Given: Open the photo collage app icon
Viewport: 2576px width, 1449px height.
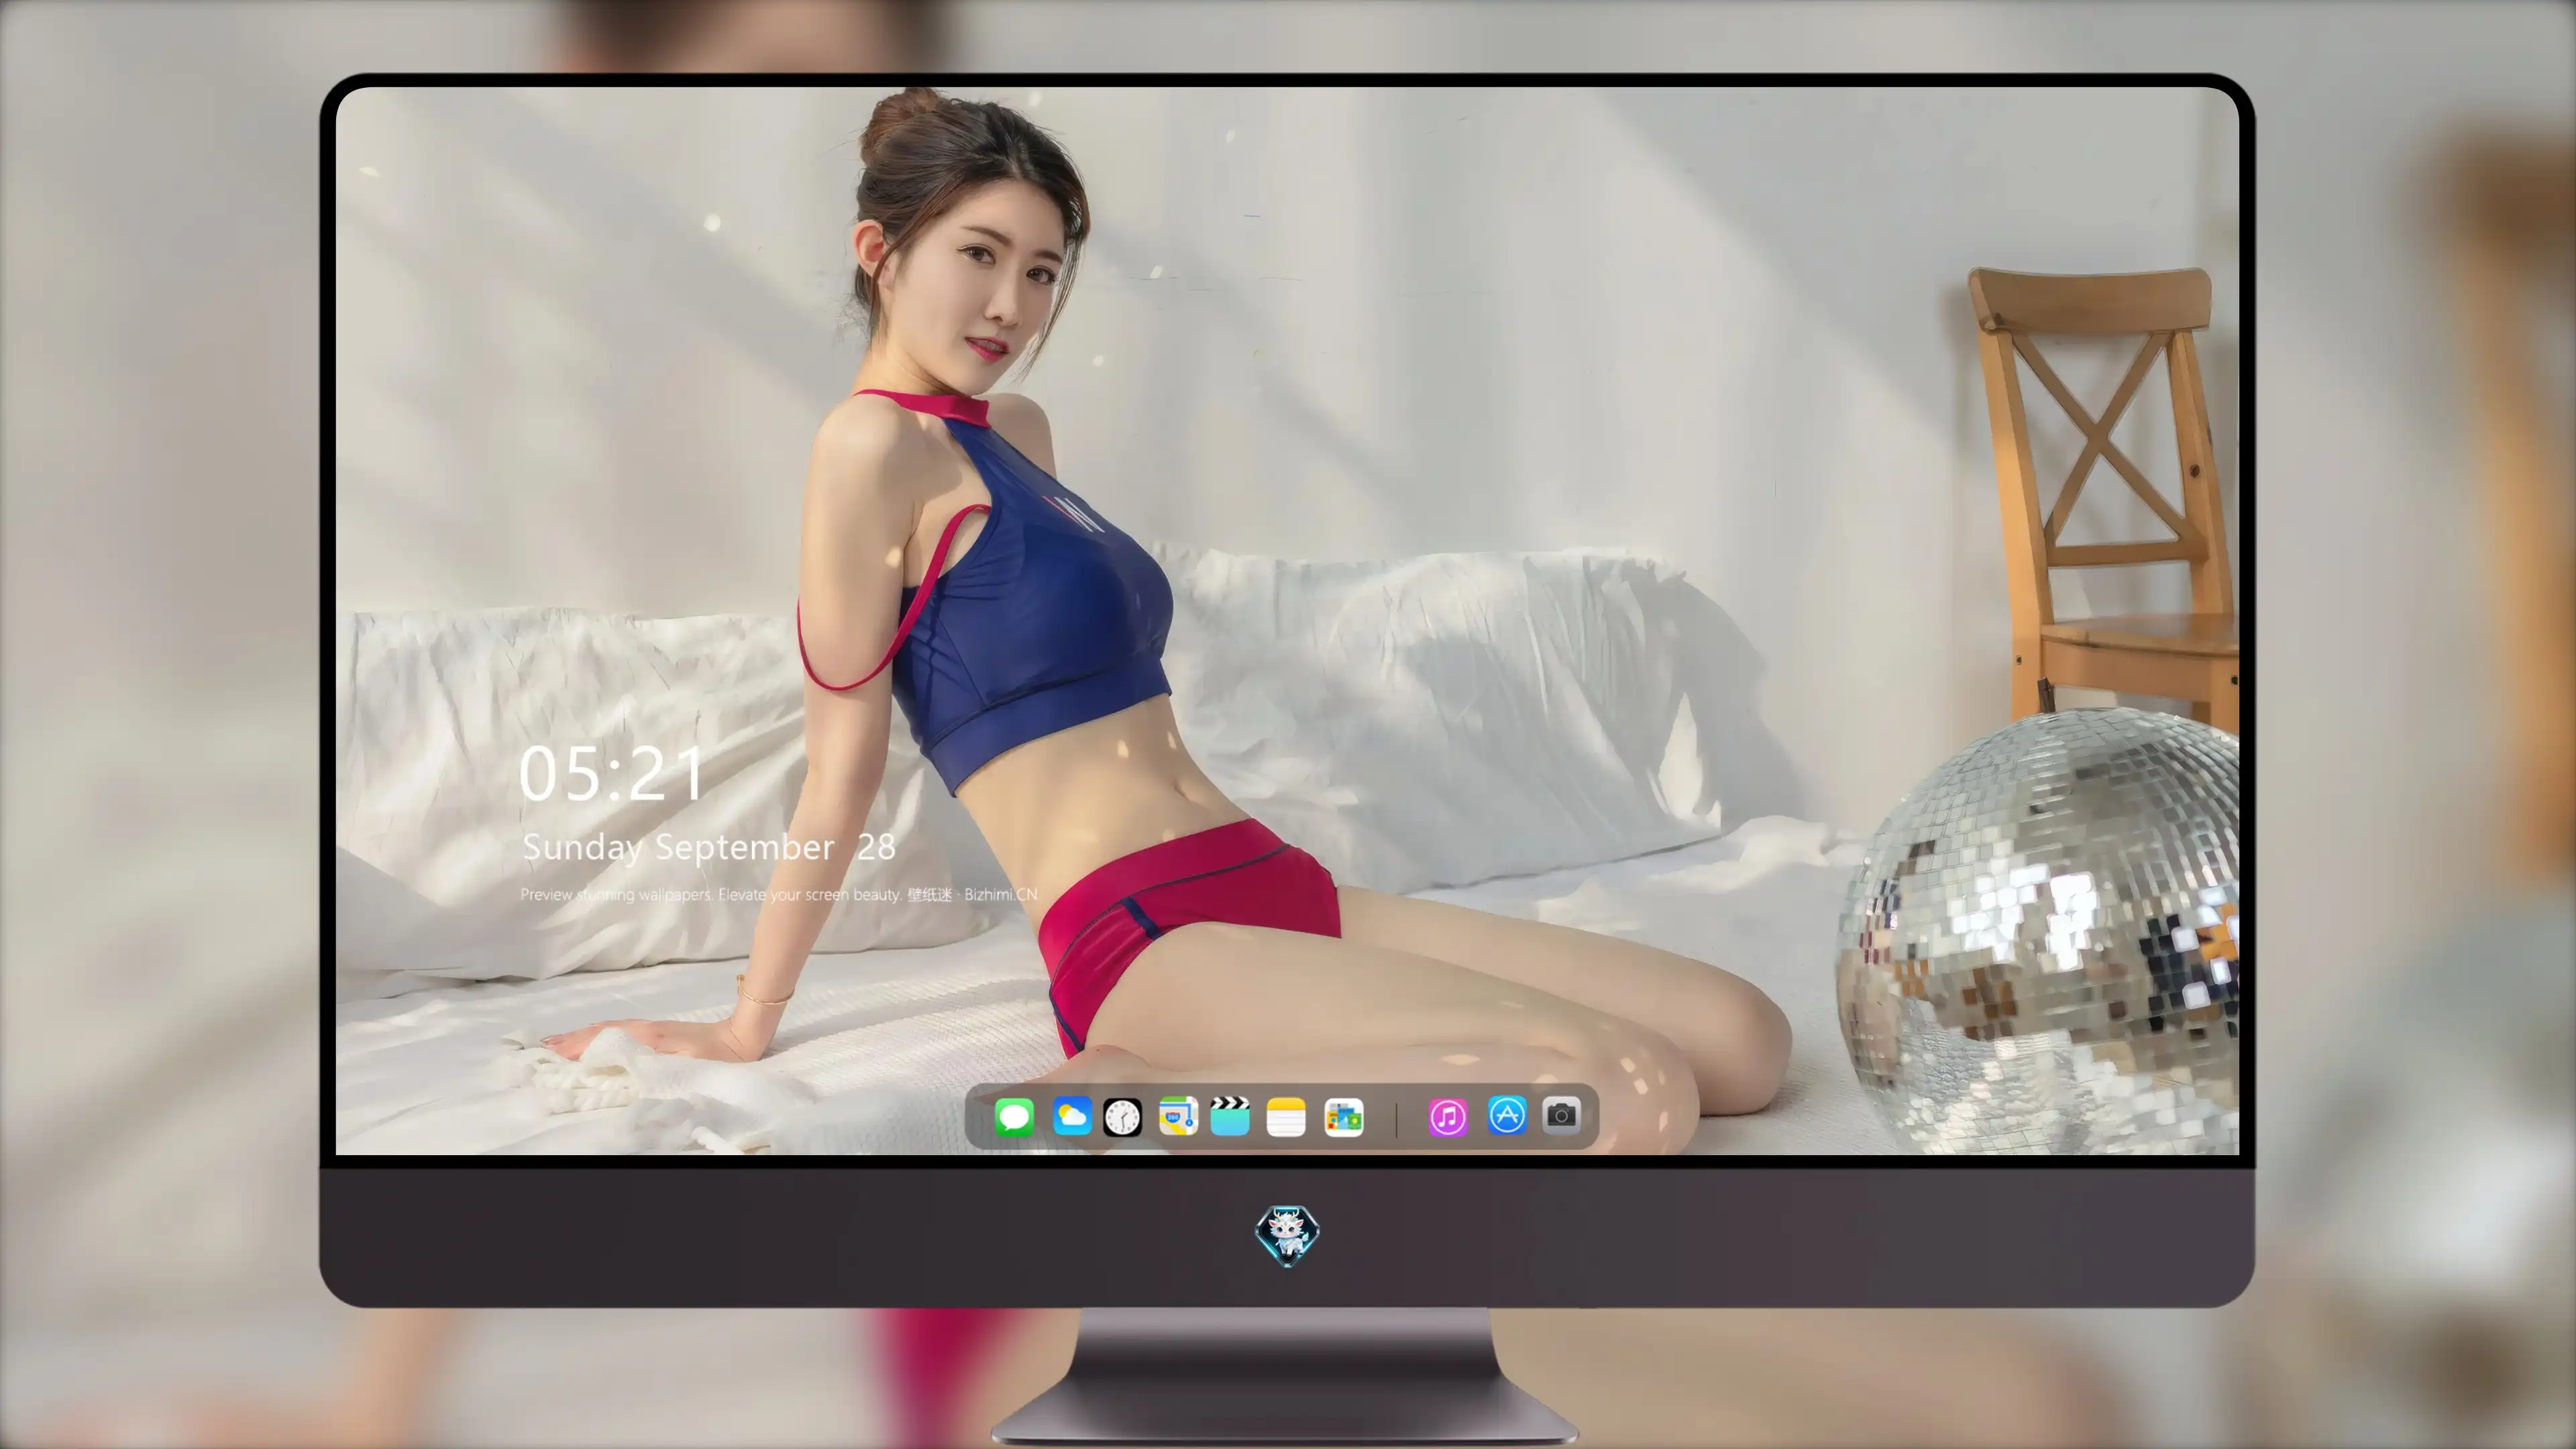Looking at the screenshot, I should [1344, 1117].
